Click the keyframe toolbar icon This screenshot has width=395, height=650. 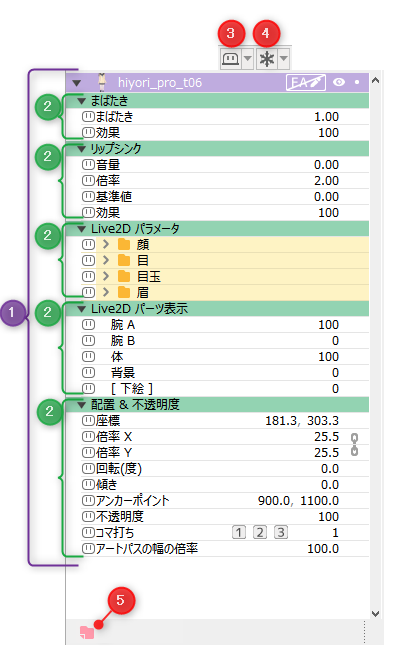[x=230, y=59]
